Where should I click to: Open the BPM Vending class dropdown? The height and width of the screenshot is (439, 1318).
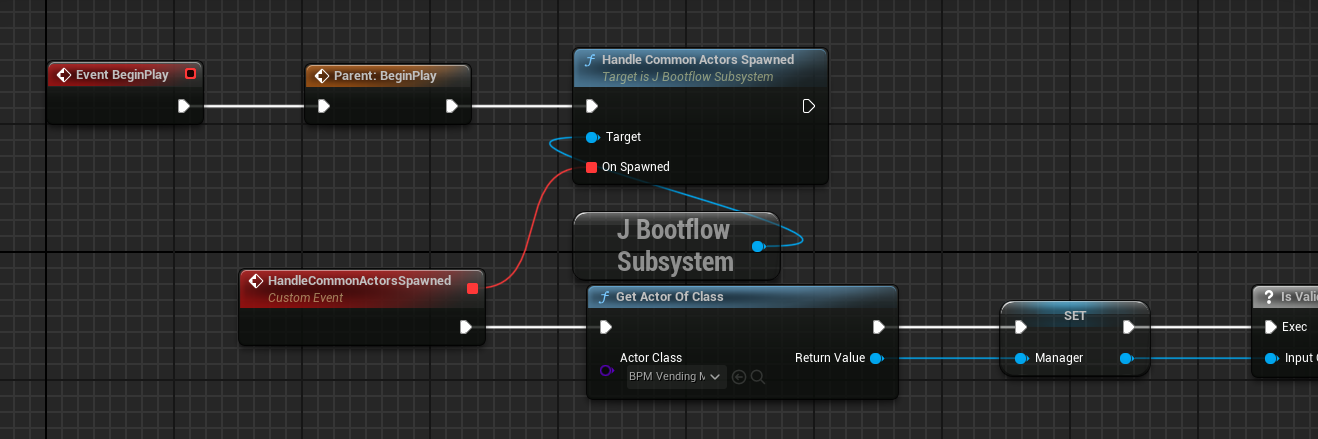(x=675, y=377)
